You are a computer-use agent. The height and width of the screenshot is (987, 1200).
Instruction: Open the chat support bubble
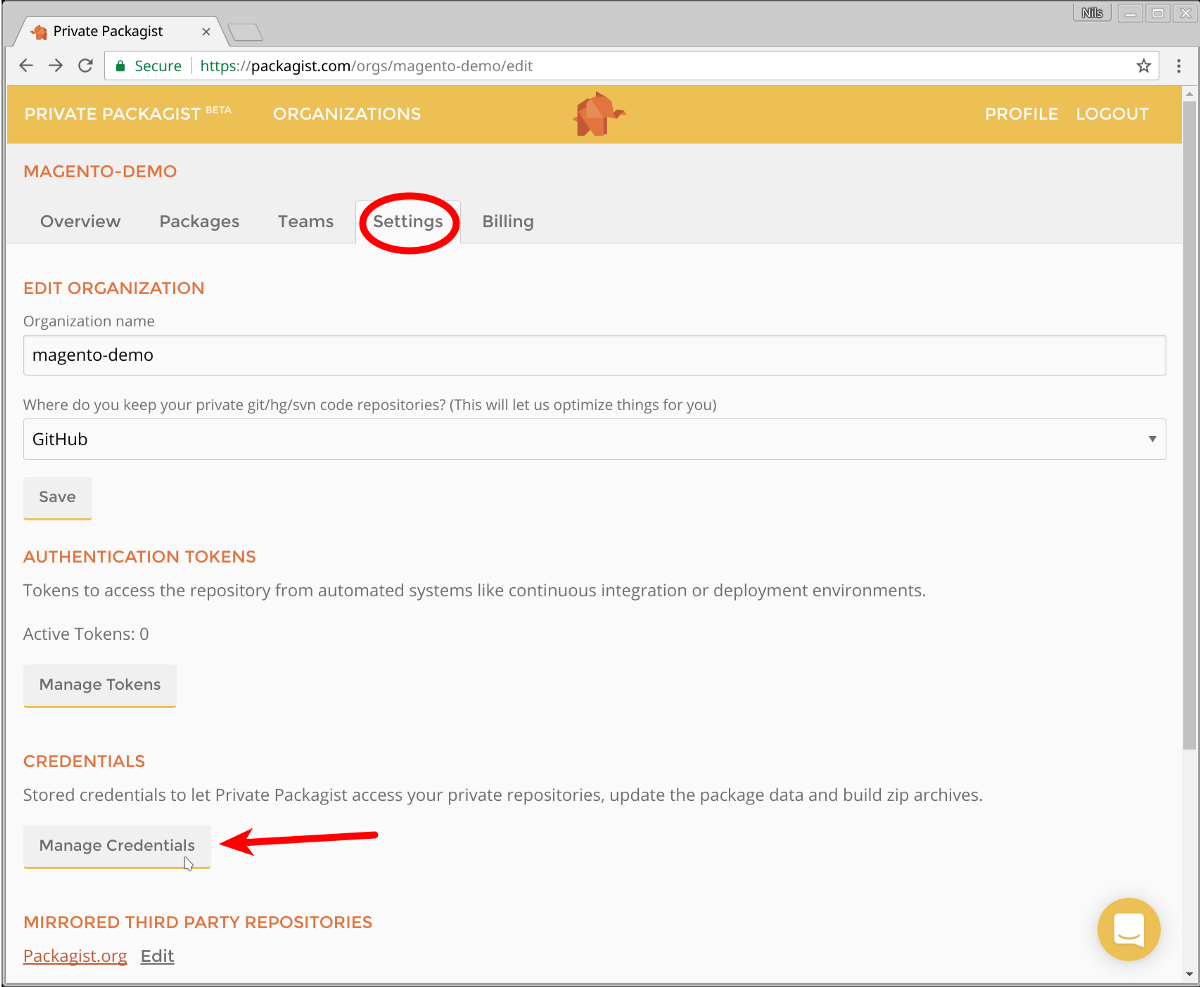[1129, 930]
